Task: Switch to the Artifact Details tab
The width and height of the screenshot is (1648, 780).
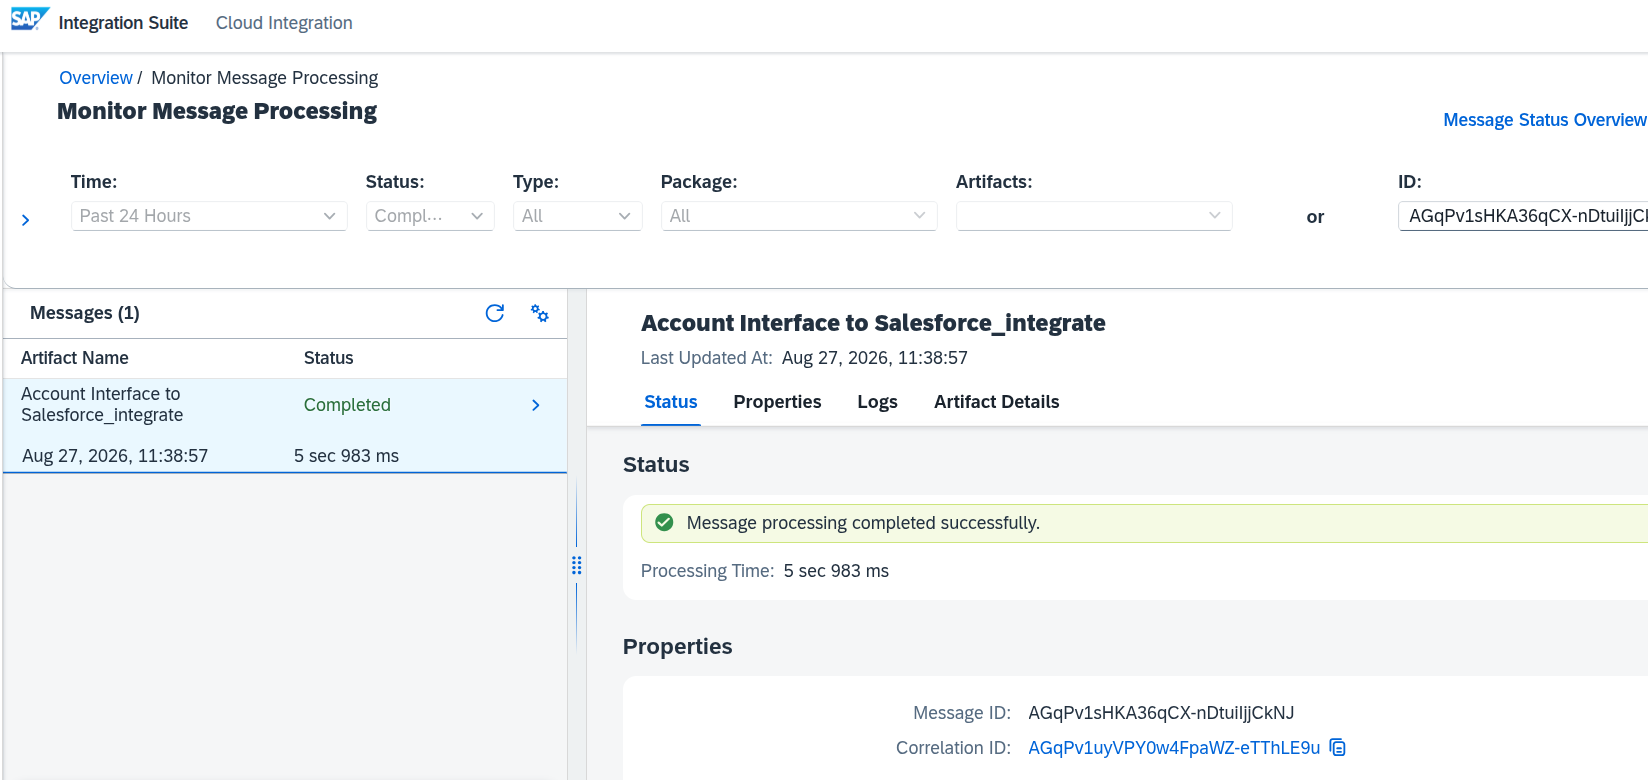Action: point(996,402)
